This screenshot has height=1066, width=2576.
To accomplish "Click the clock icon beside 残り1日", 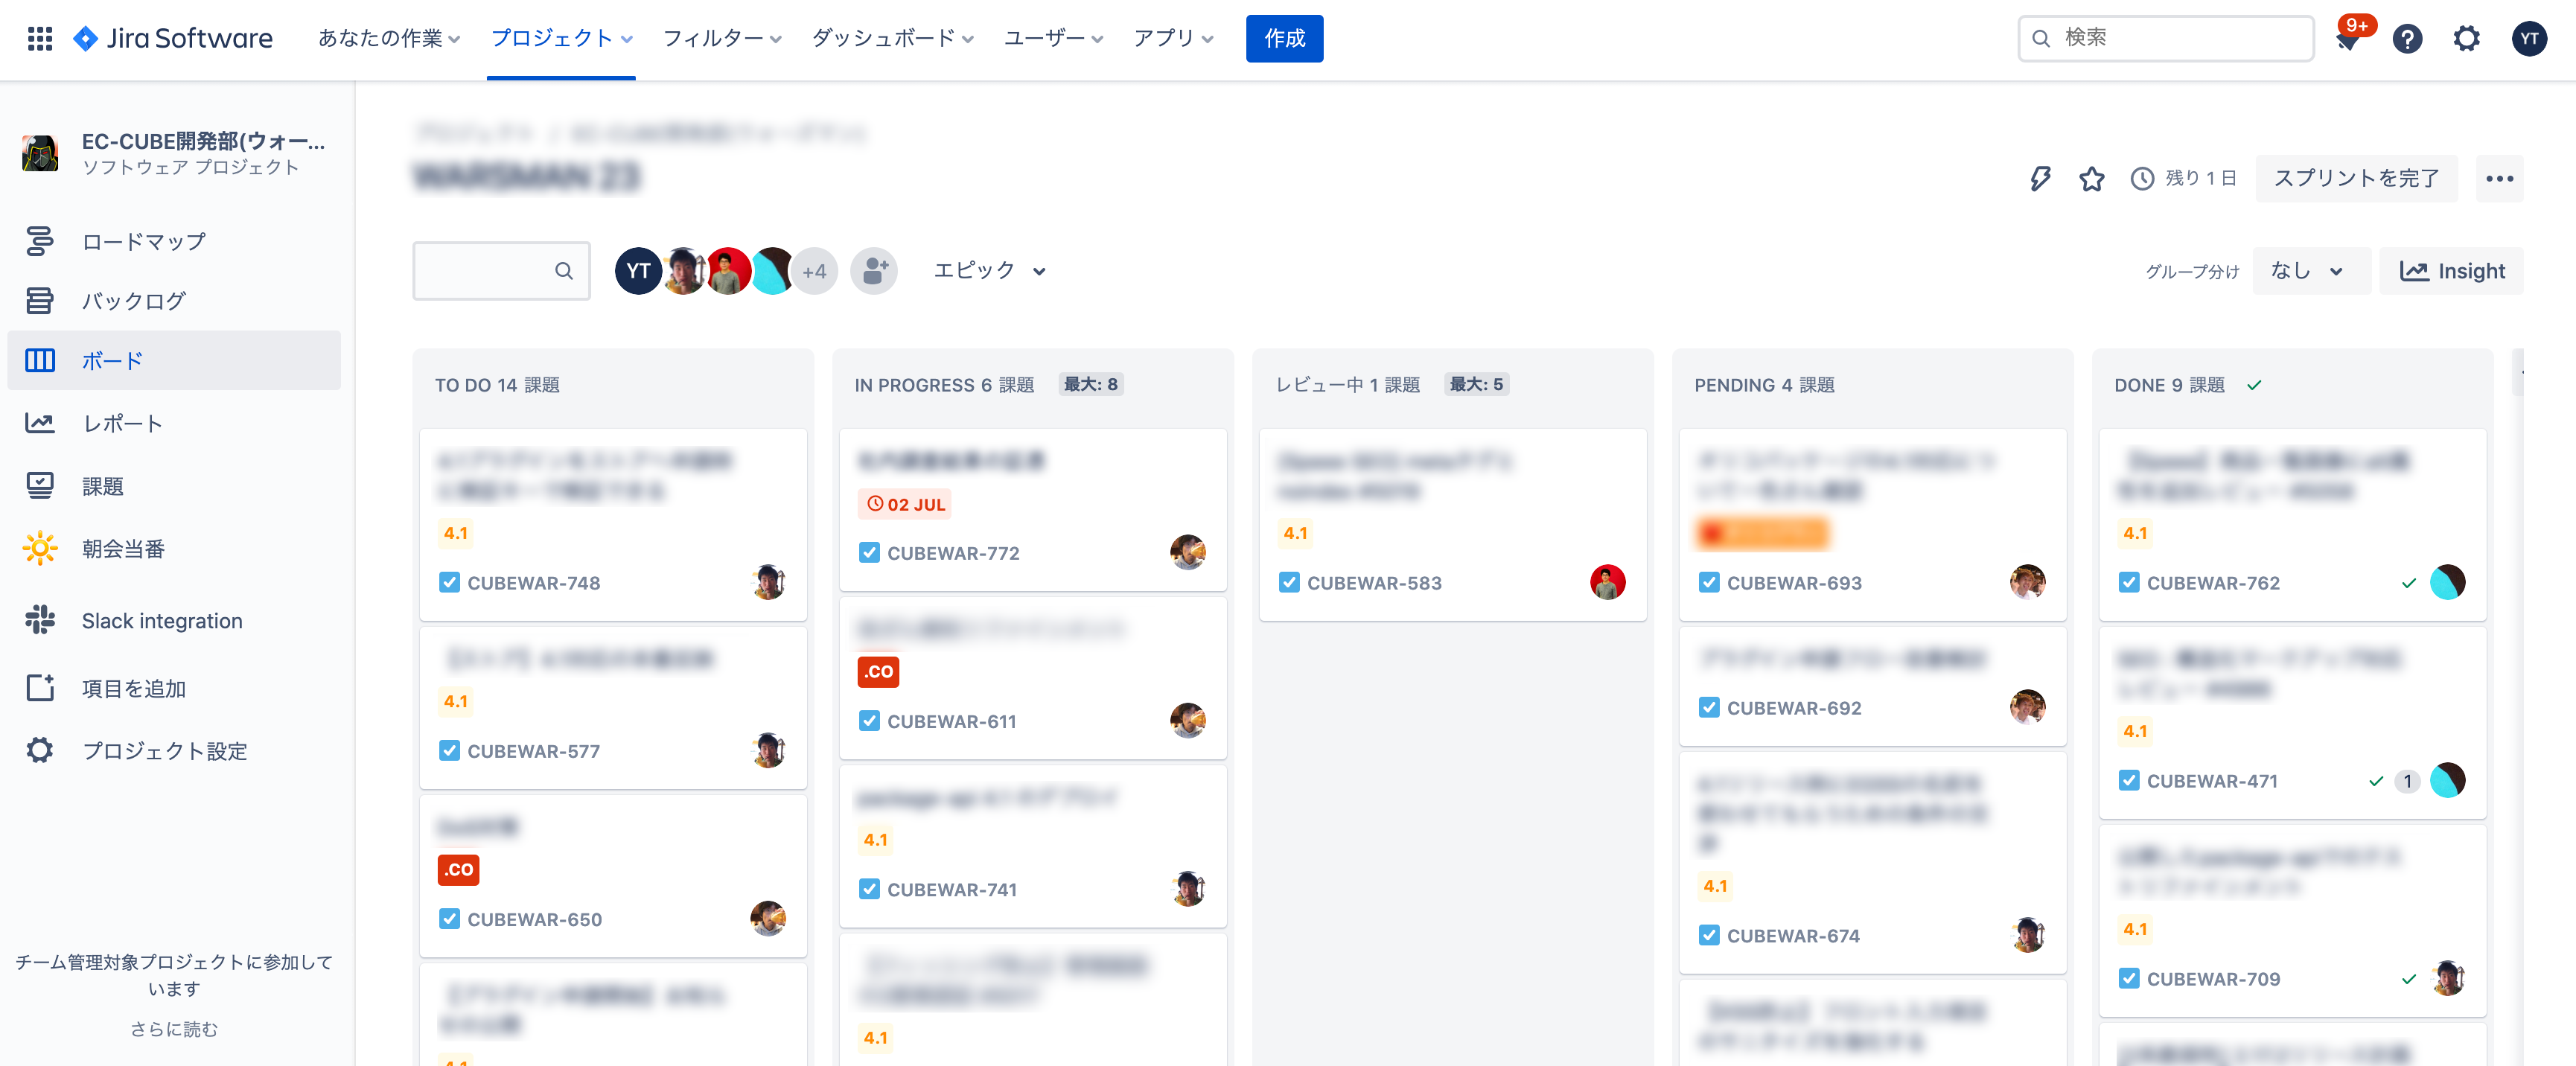I will point(2141,179).
